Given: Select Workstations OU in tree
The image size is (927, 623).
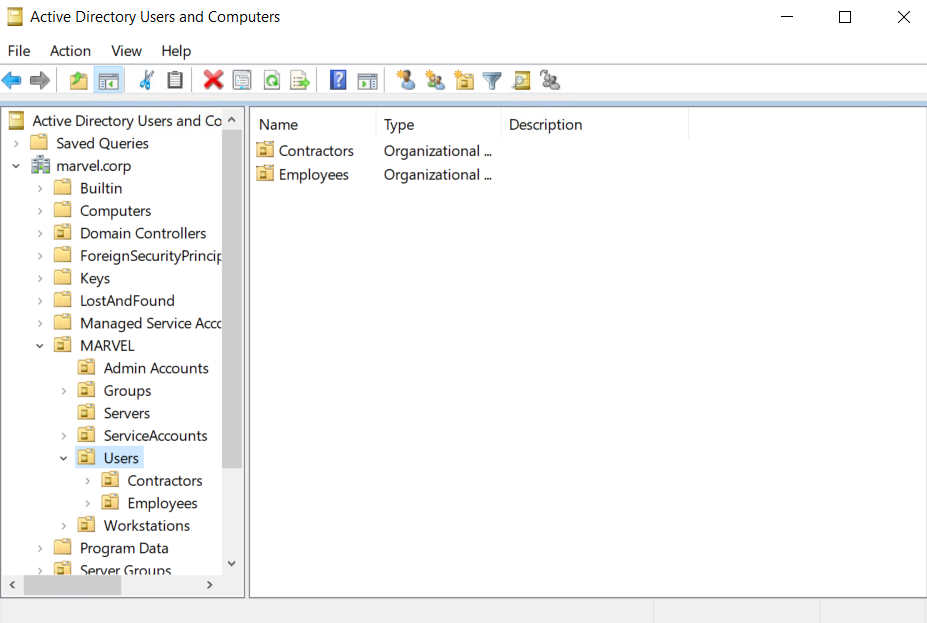Looking at the screenshot, I should [147, 525].
